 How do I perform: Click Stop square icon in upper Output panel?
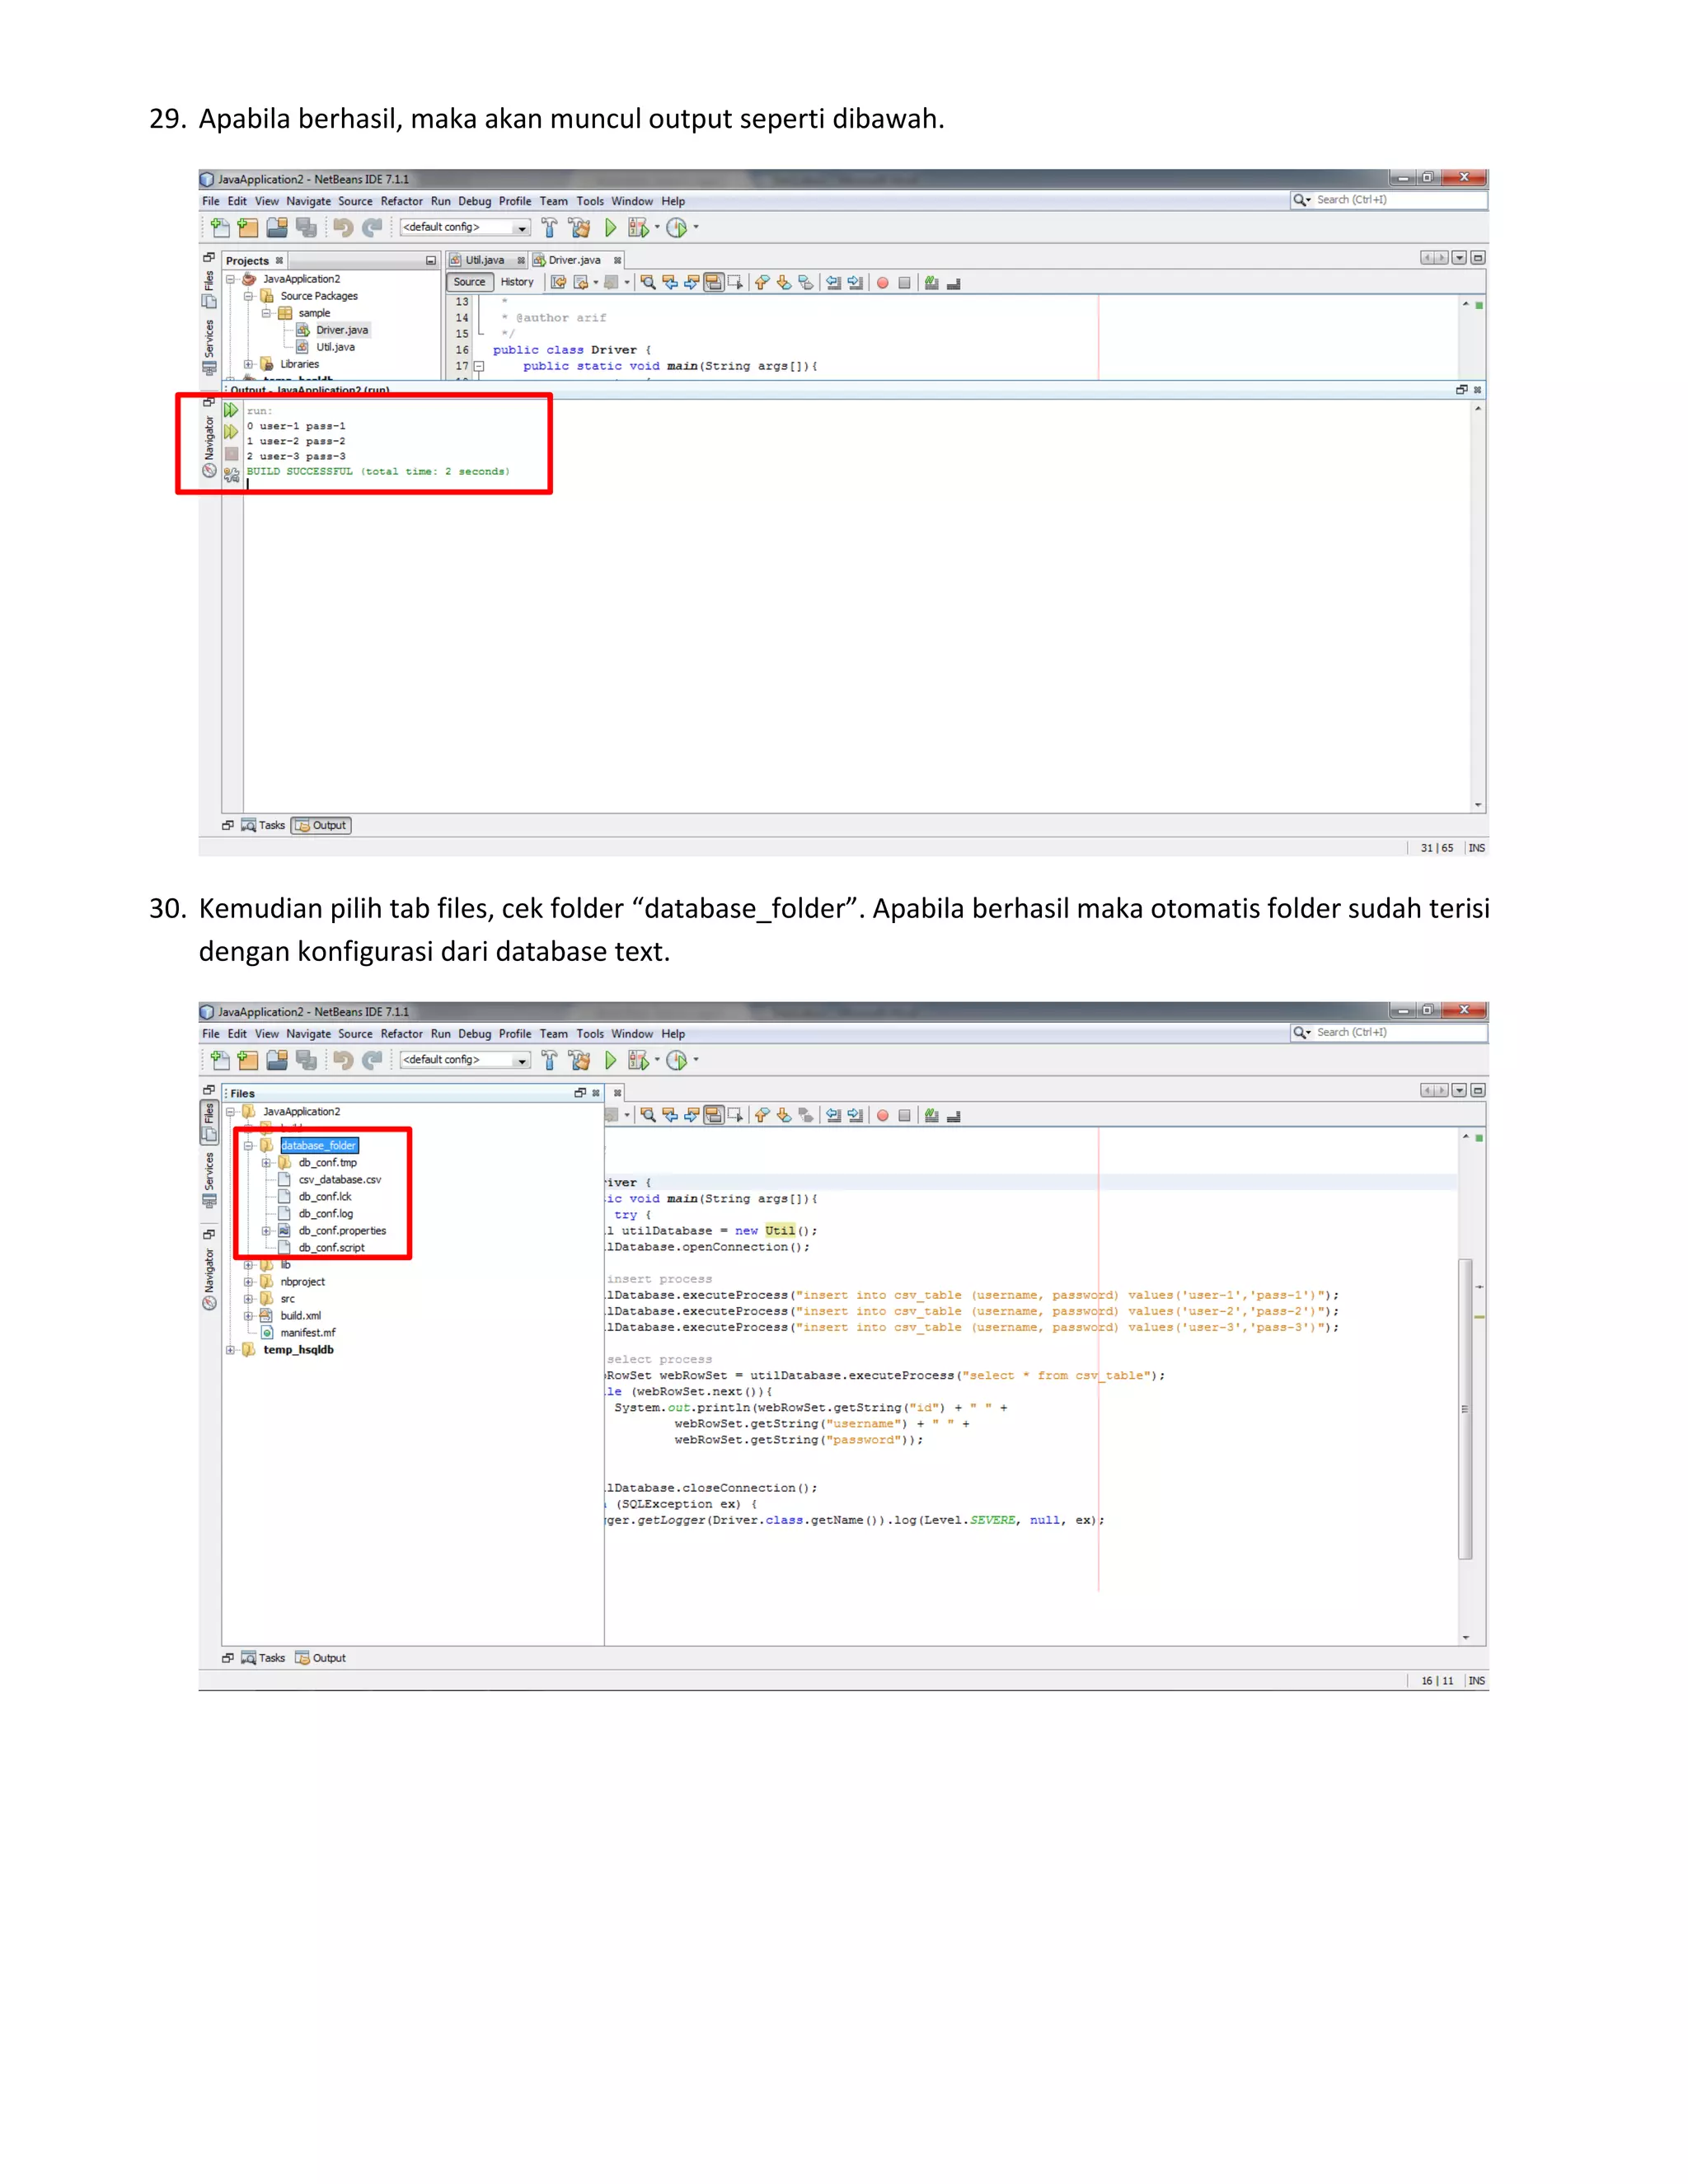tap(231, 454)
